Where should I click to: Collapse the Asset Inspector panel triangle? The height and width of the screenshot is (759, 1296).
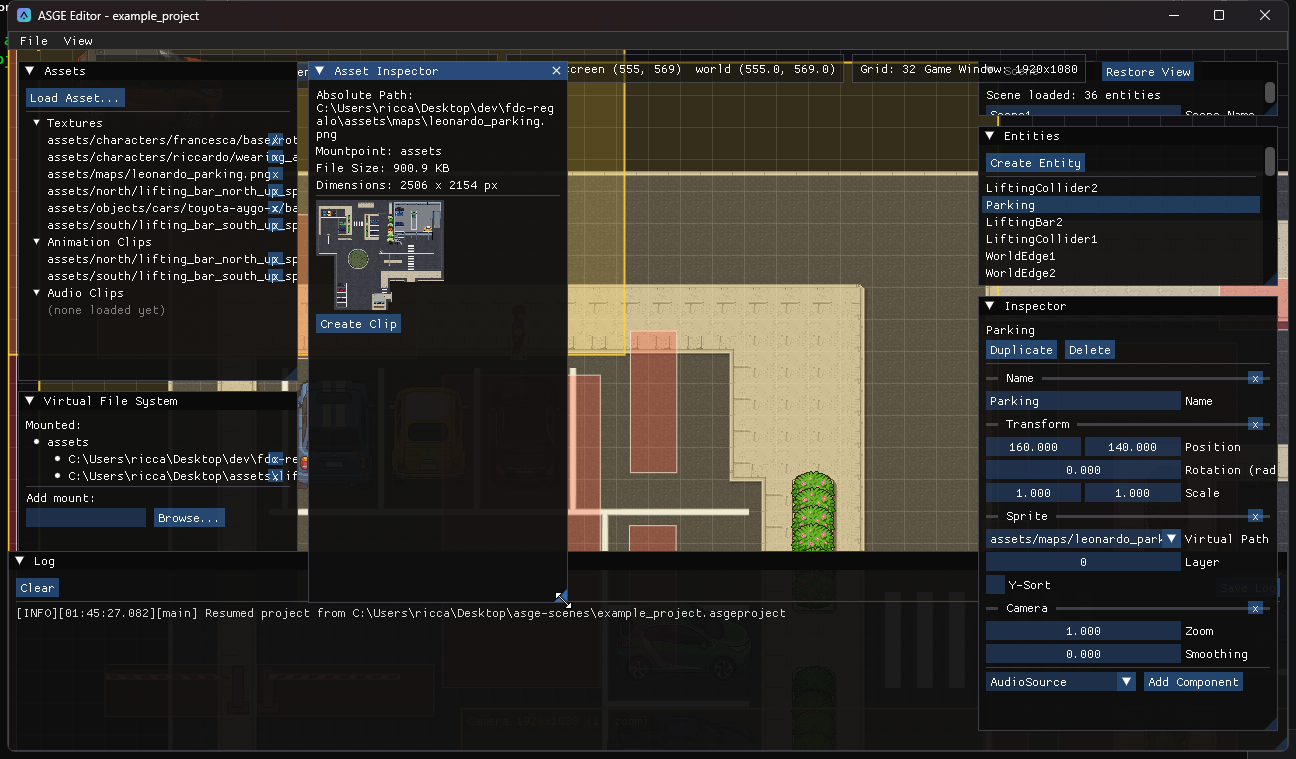pos(320,71)
